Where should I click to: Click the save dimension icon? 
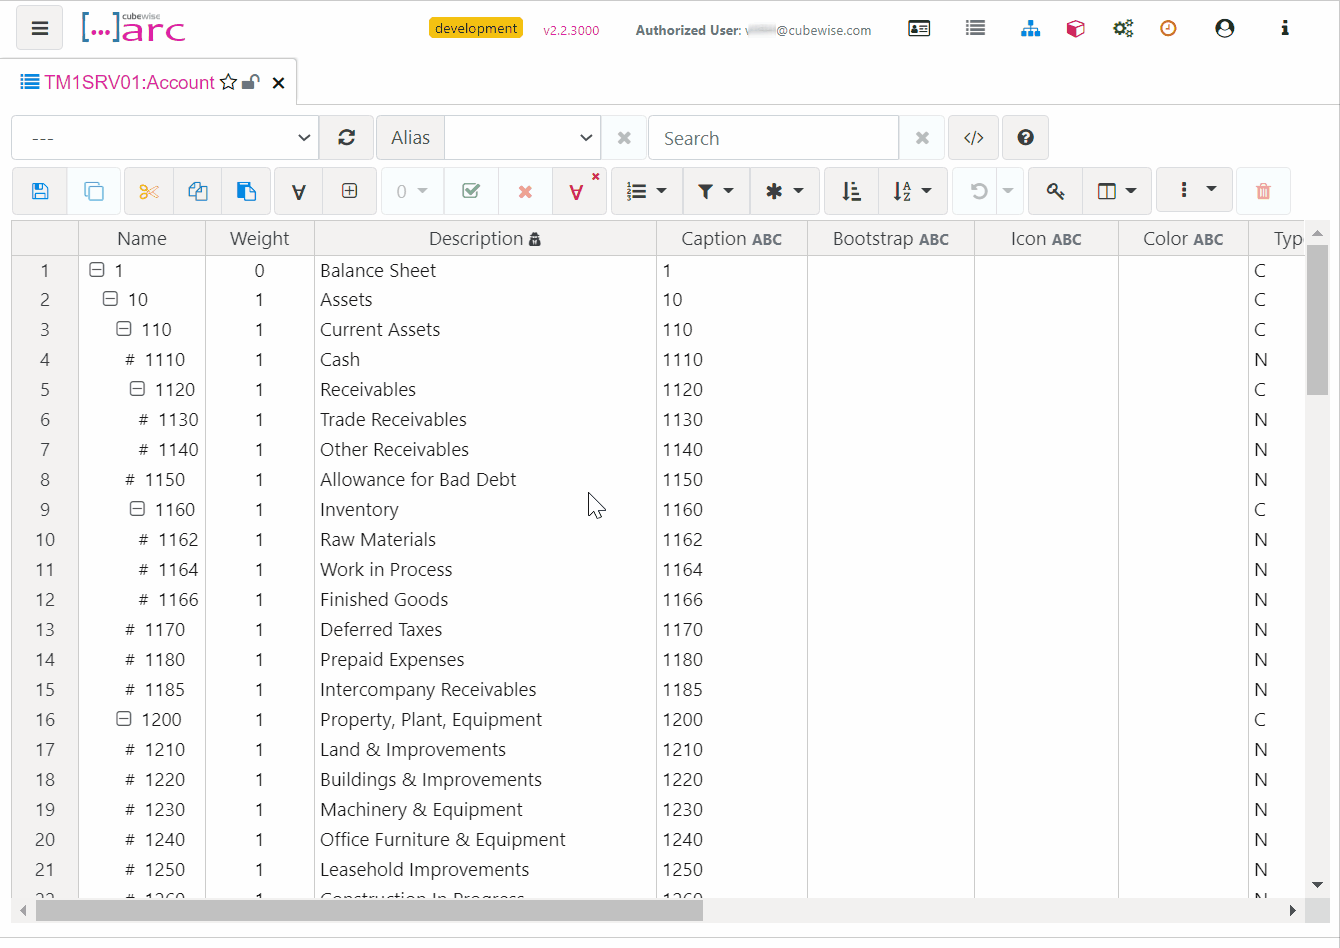(40, 191)
